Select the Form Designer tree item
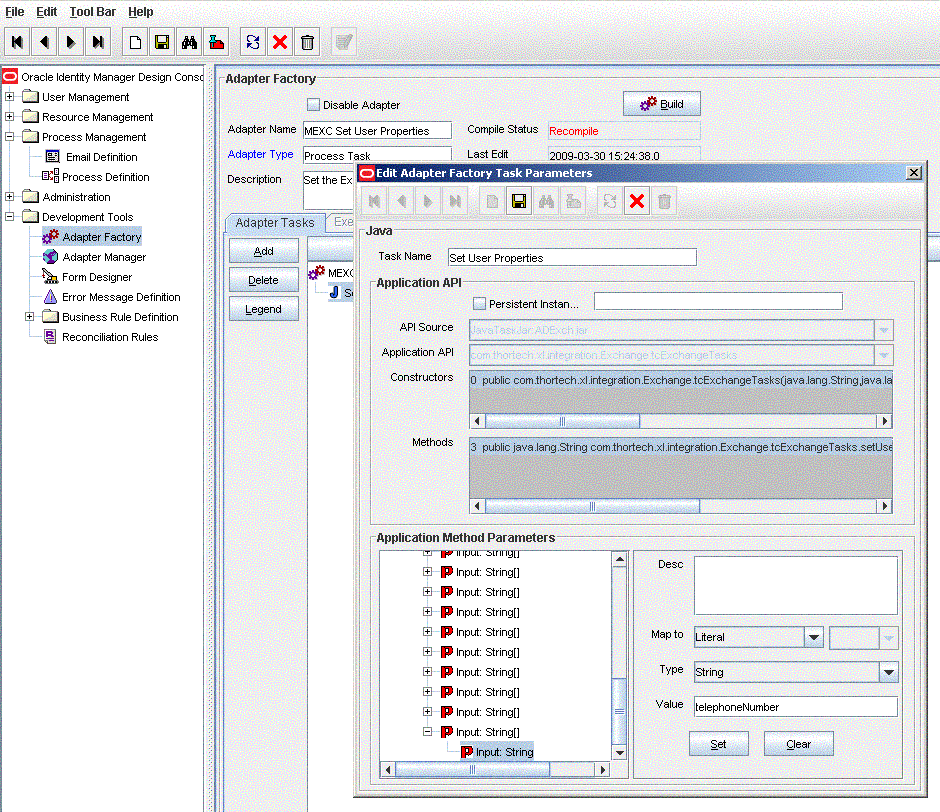The image size is (940, 812). point(97,277)
